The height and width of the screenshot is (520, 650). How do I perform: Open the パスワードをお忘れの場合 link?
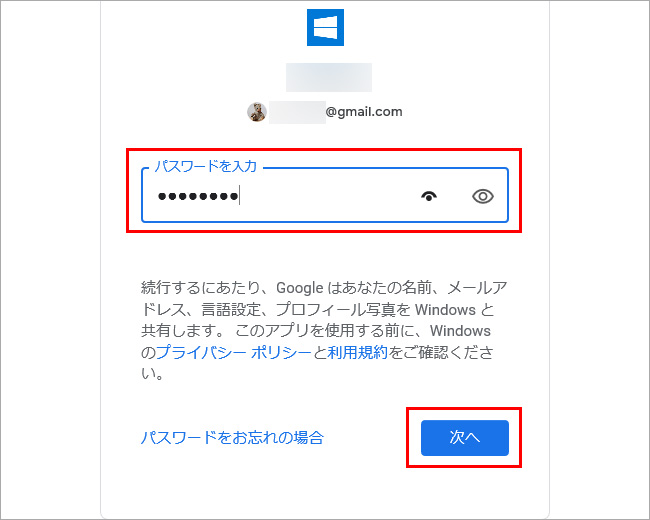[232, 437]
